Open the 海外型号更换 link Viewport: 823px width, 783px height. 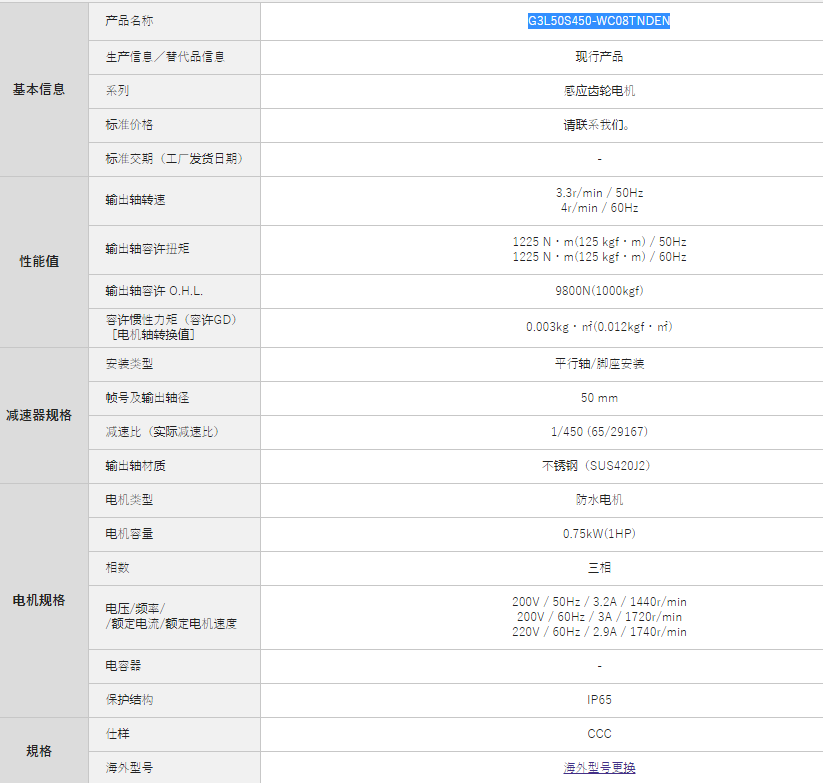[x=599, y=768]
